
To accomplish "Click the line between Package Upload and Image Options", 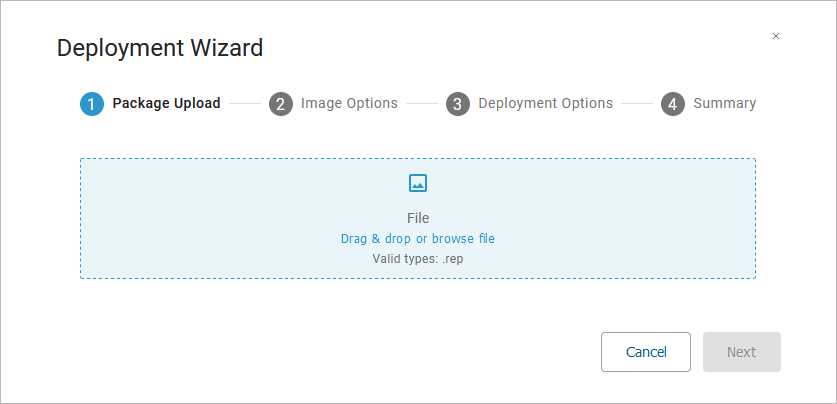I will pos(244,103).
